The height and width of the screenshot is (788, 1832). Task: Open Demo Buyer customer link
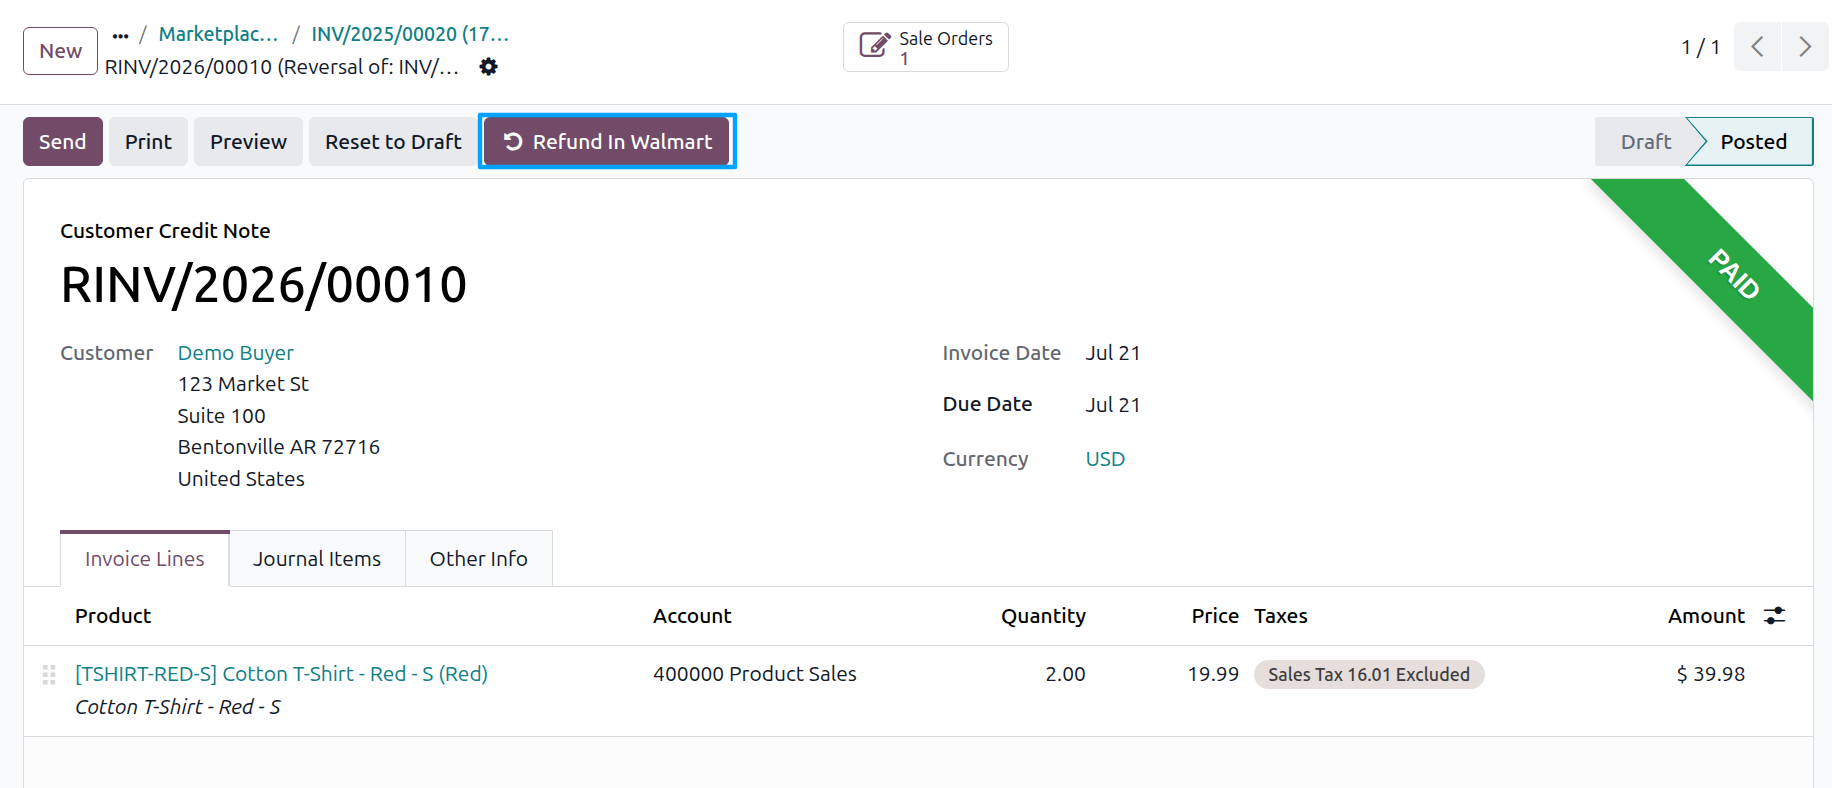point(236,353)
